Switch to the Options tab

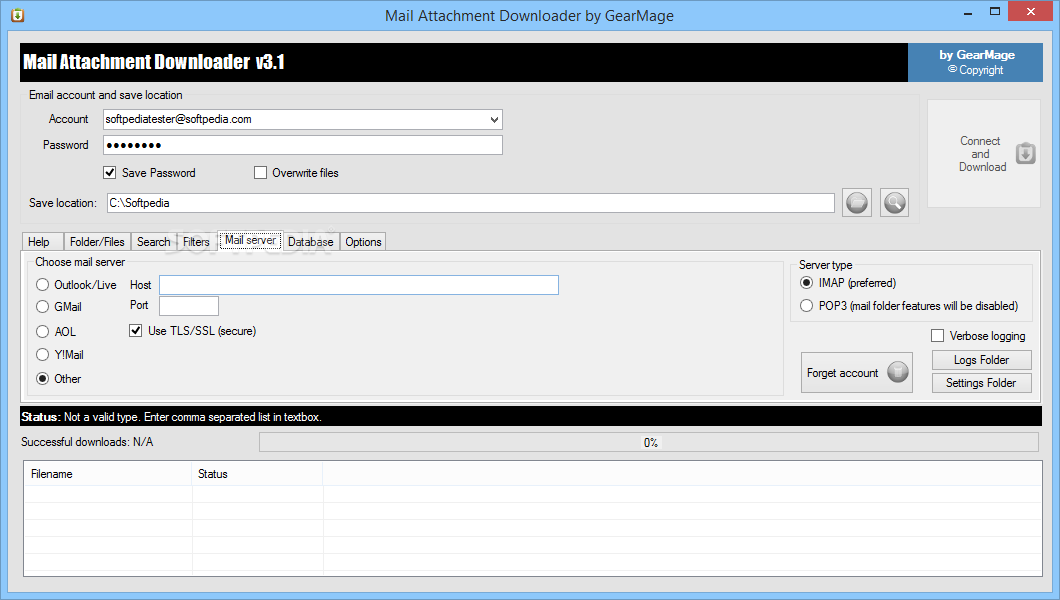point(363,242)
